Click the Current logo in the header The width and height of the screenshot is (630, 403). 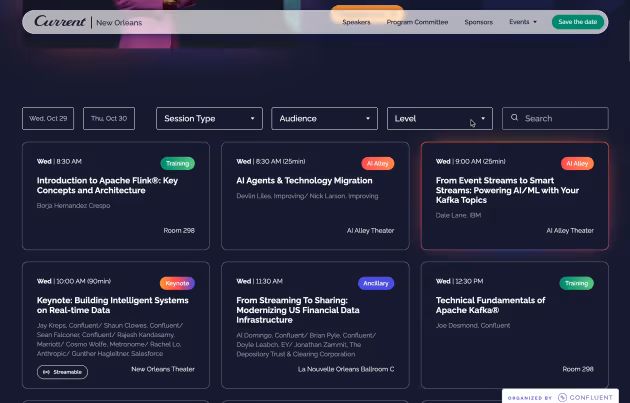click(60, 21)
